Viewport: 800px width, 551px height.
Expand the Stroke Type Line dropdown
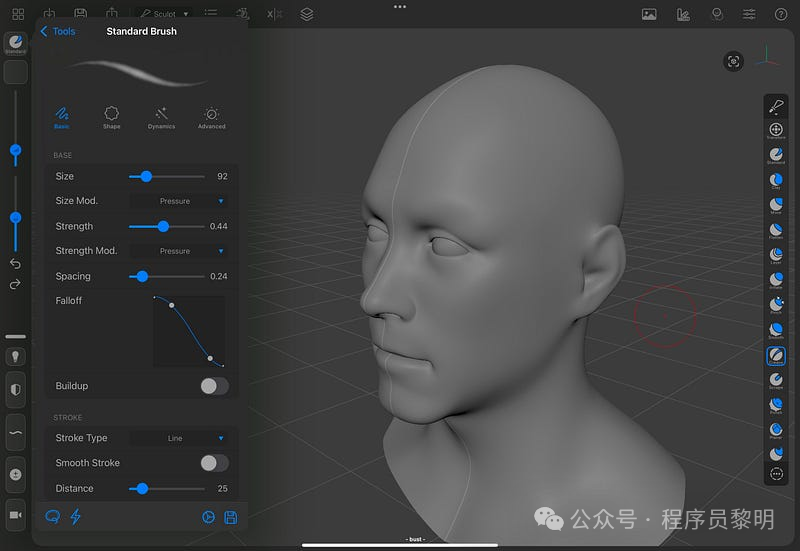[x=179, y=438]
